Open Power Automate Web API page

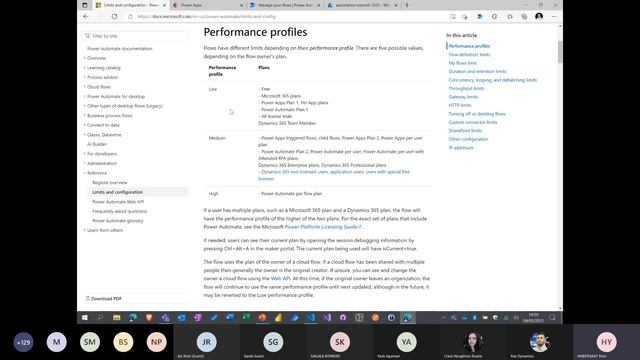click(x=118, y=202)
